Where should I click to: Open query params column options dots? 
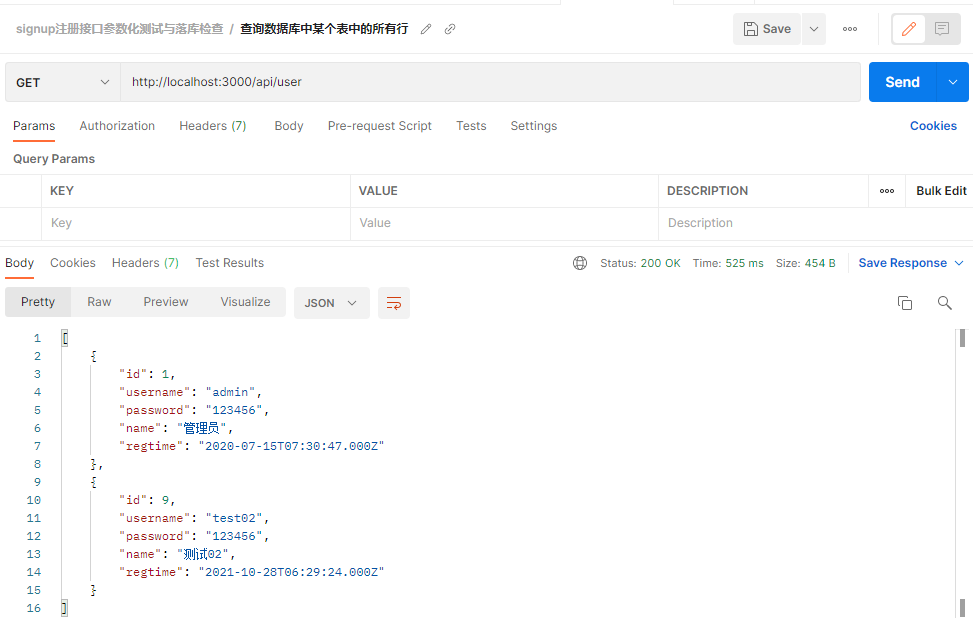887,191
